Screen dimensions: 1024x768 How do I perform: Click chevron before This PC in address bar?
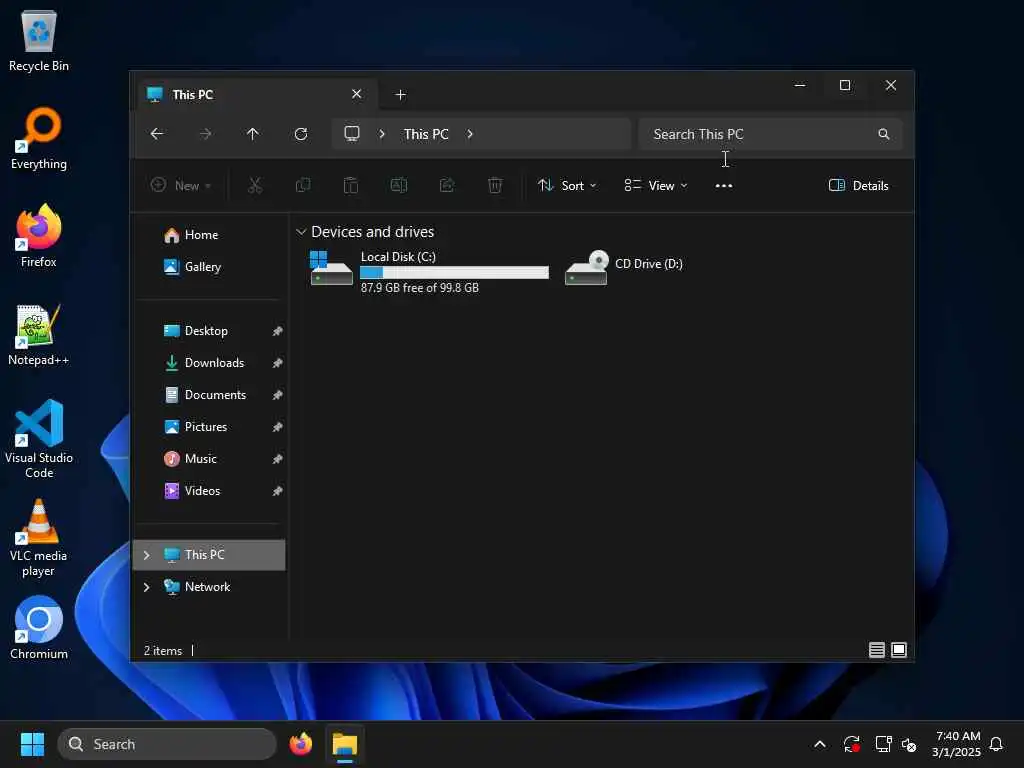(x=382, y=134)
